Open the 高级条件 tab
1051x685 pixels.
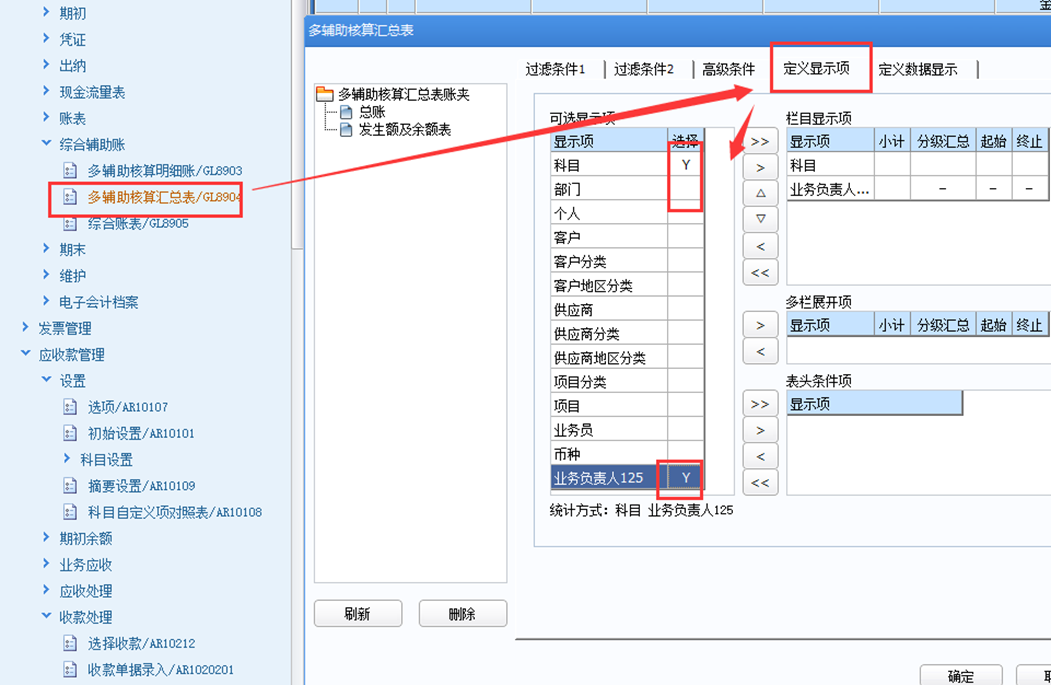tap(729, 69)
